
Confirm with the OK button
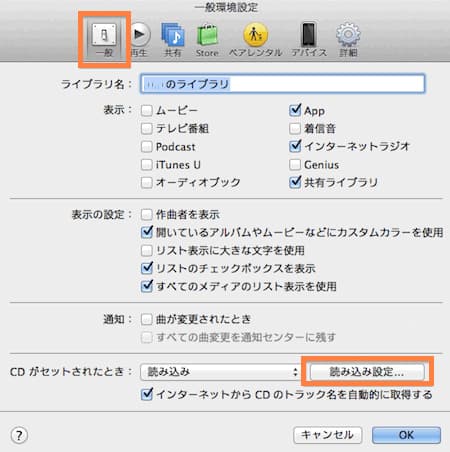406,435
